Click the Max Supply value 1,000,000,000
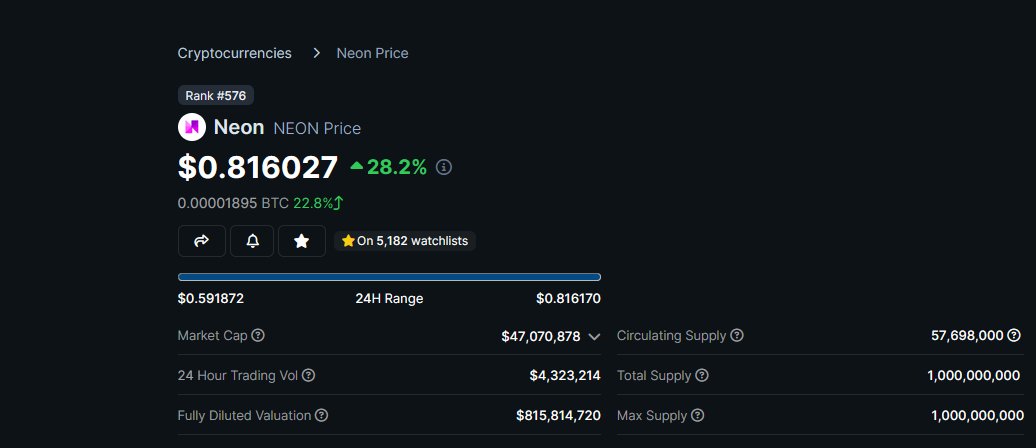 (x=978, y=416)
